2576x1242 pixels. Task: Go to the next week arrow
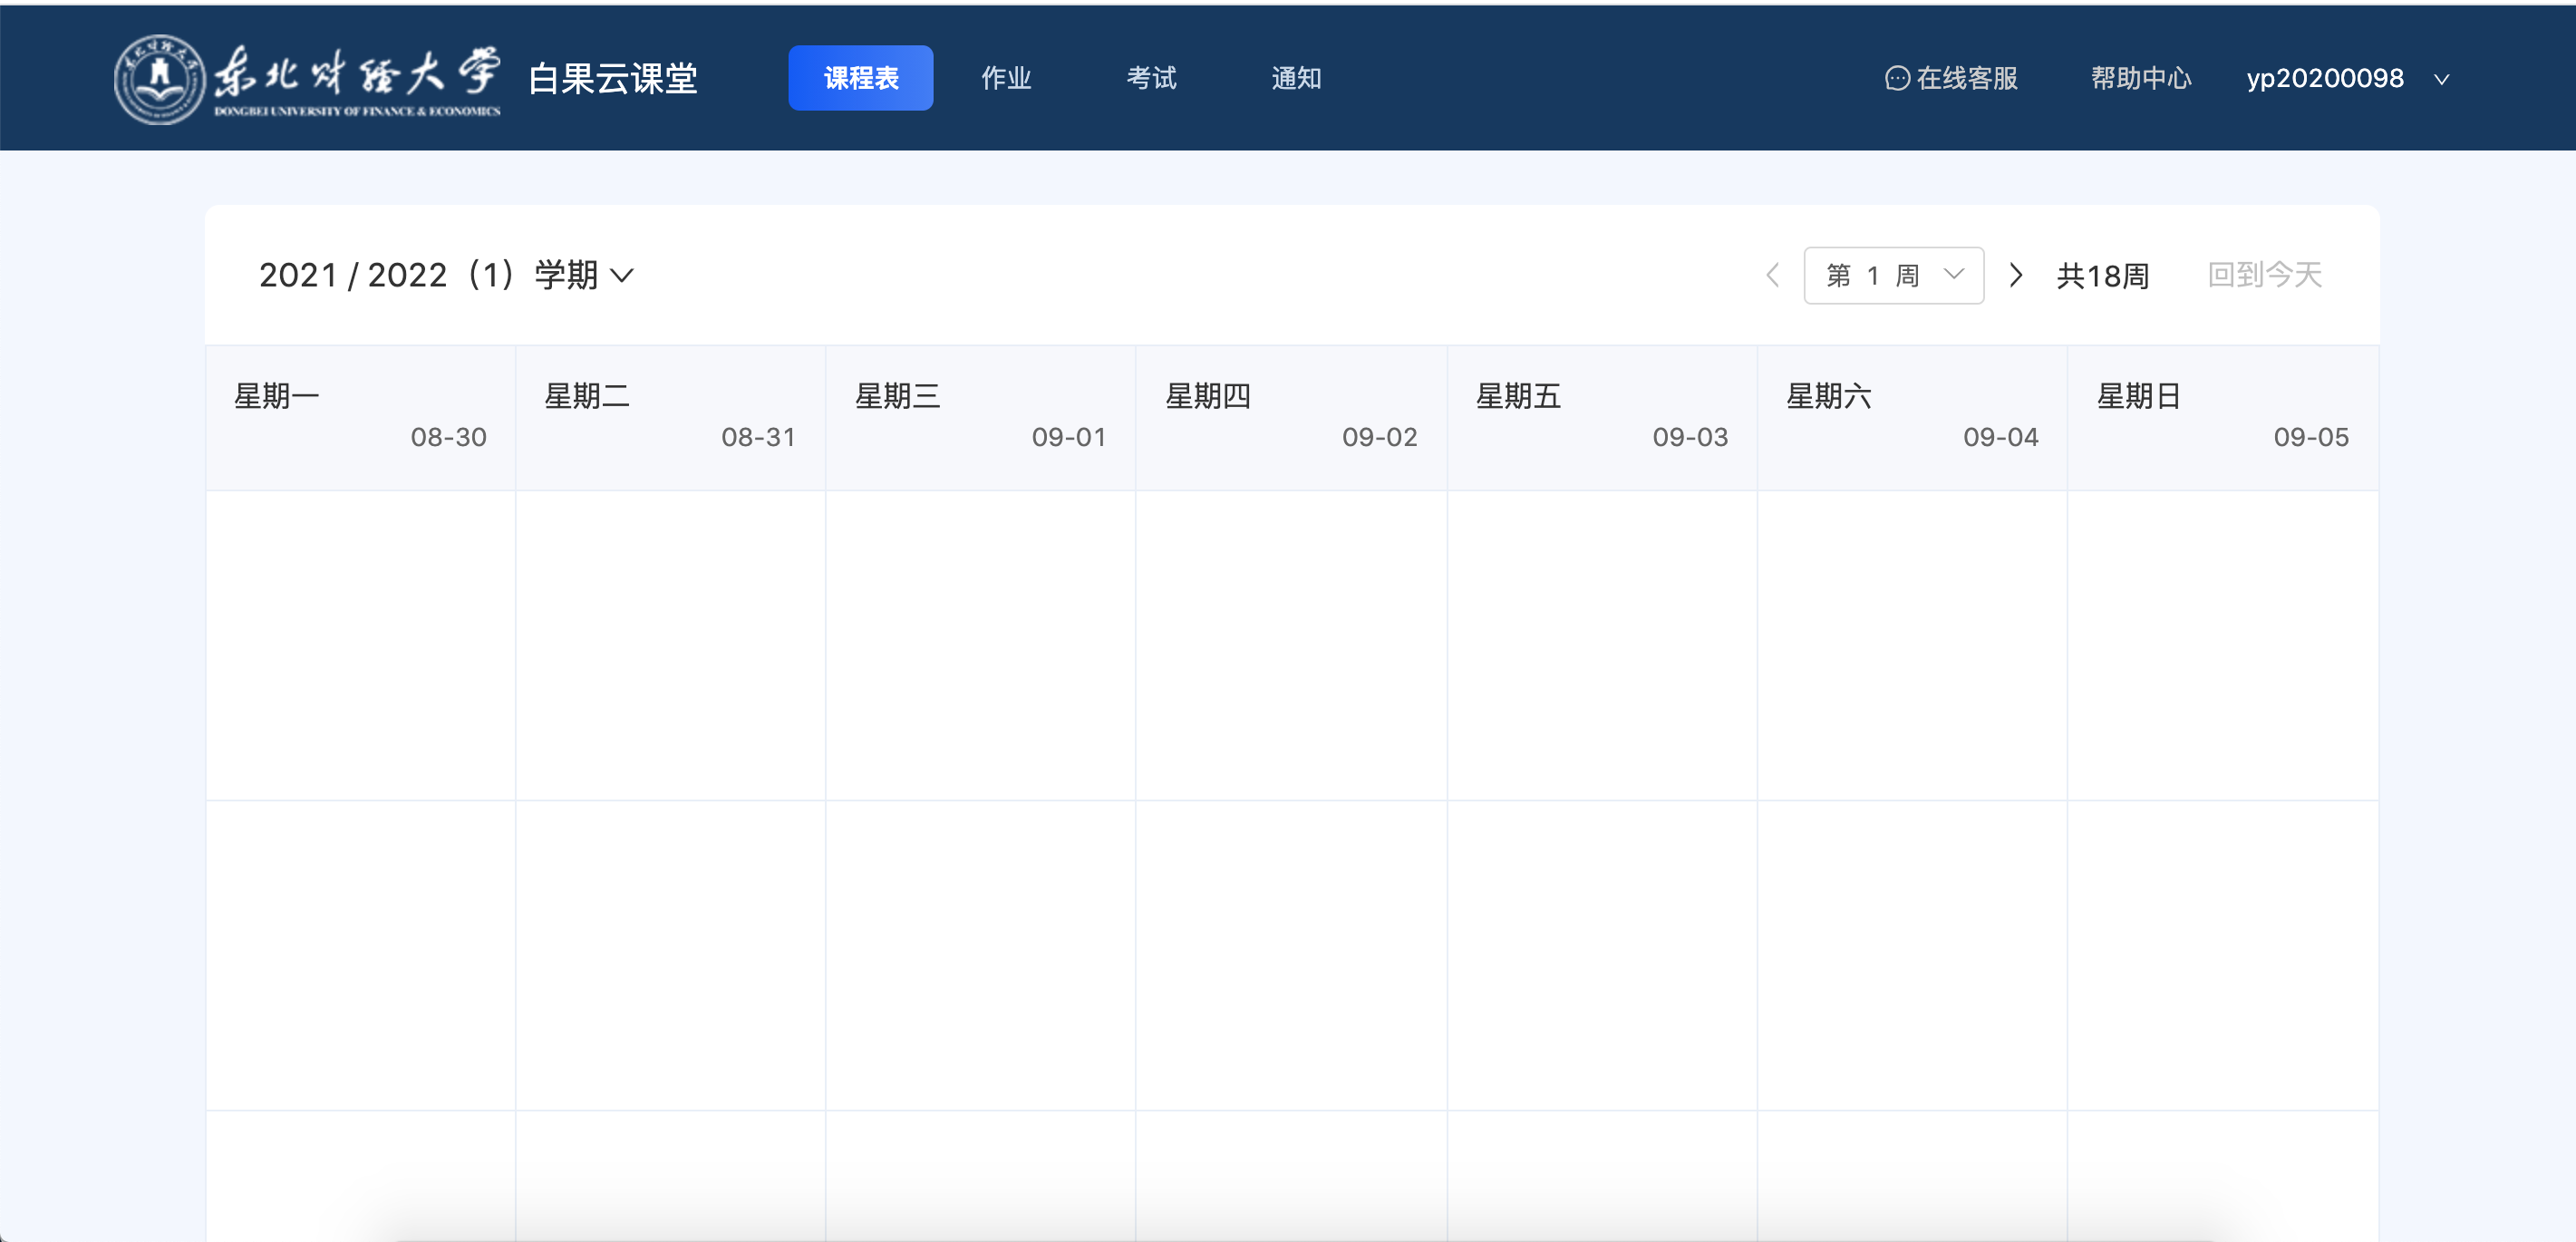click(2016, 275)
